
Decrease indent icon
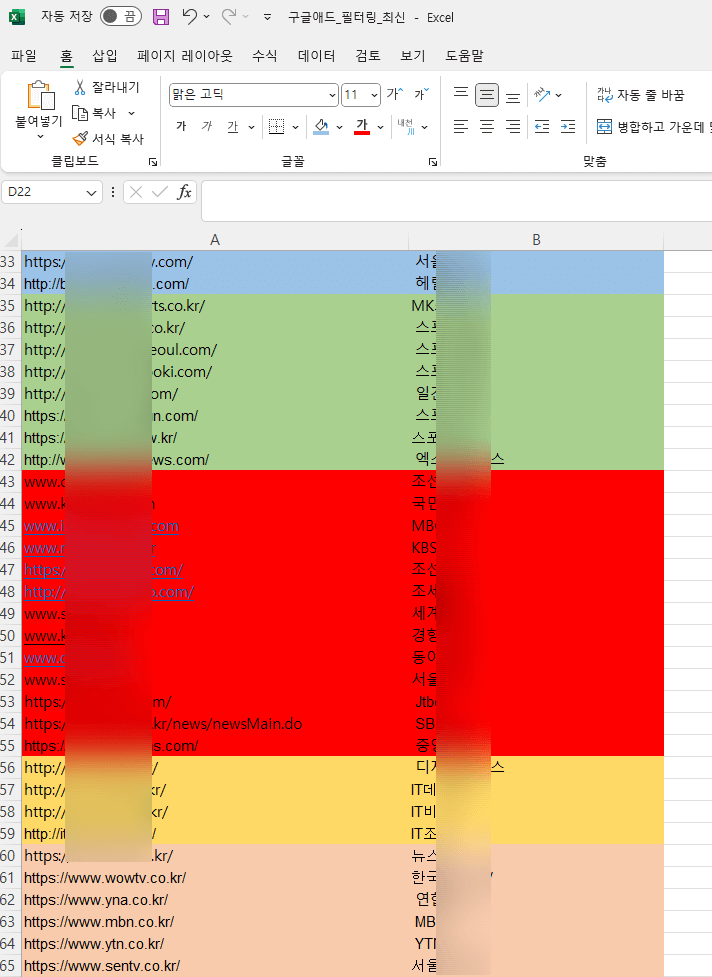tap(542, 126)
